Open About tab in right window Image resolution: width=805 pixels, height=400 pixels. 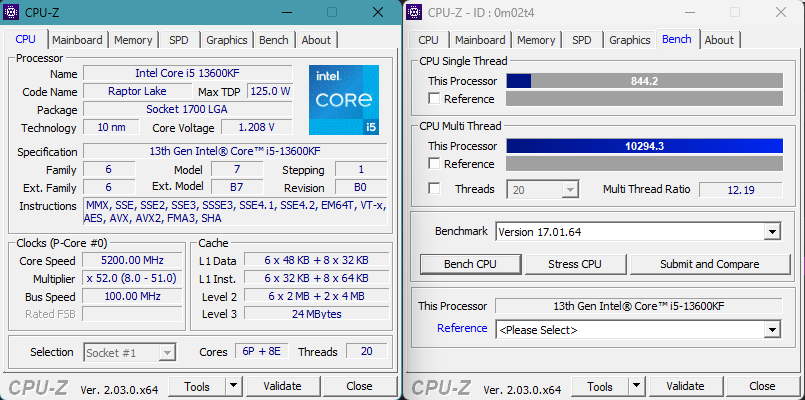(719, 40)
